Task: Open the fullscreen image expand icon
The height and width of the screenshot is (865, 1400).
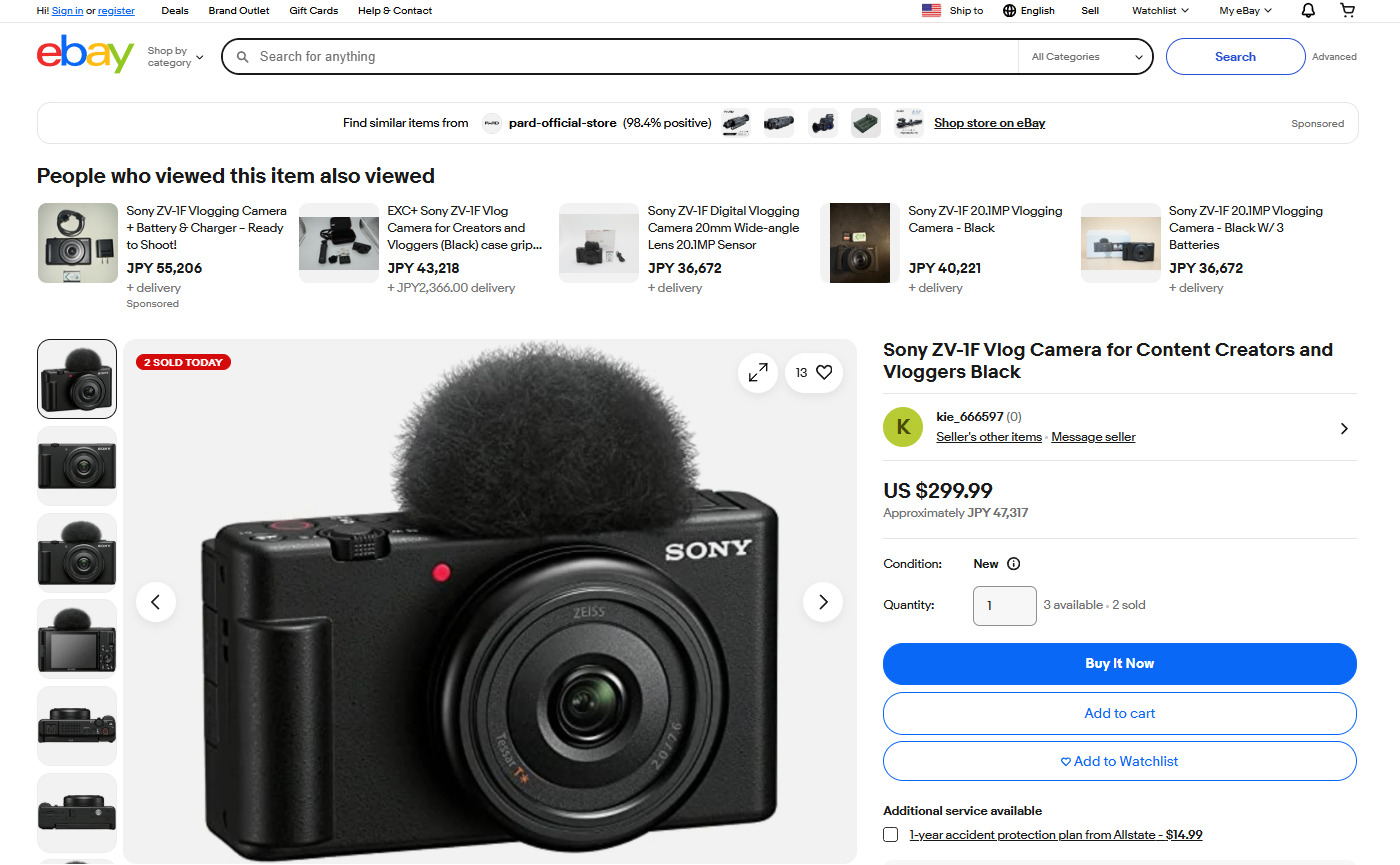Action: (x=758, y=372)
